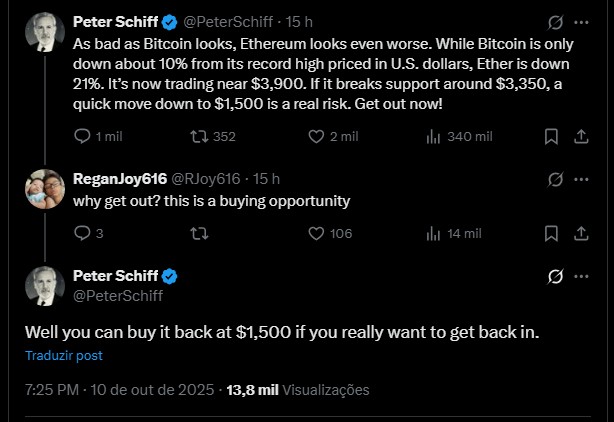Open more options on Peter Schiff's bottom reply
The image size is (614, 422).
tap(582, 276)
